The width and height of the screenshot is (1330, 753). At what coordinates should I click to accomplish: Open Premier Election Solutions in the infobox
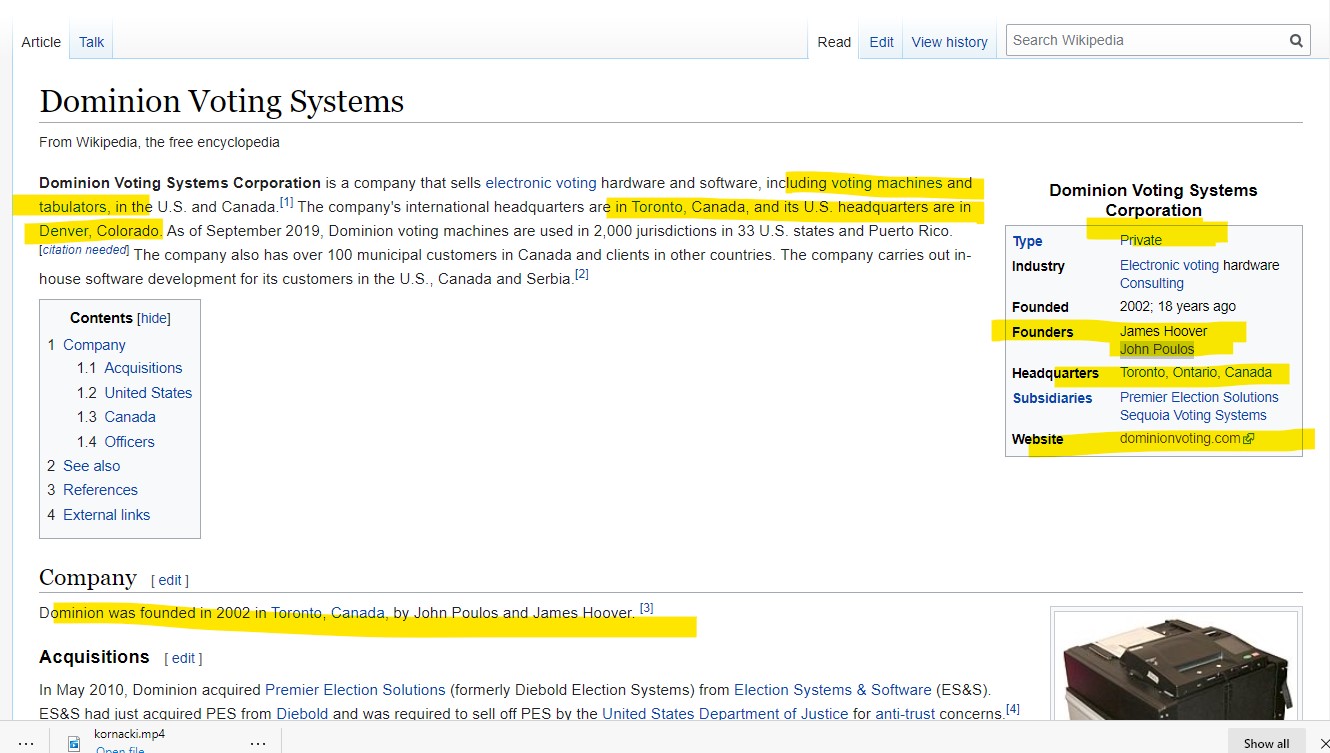click(x=1199, y=397)
